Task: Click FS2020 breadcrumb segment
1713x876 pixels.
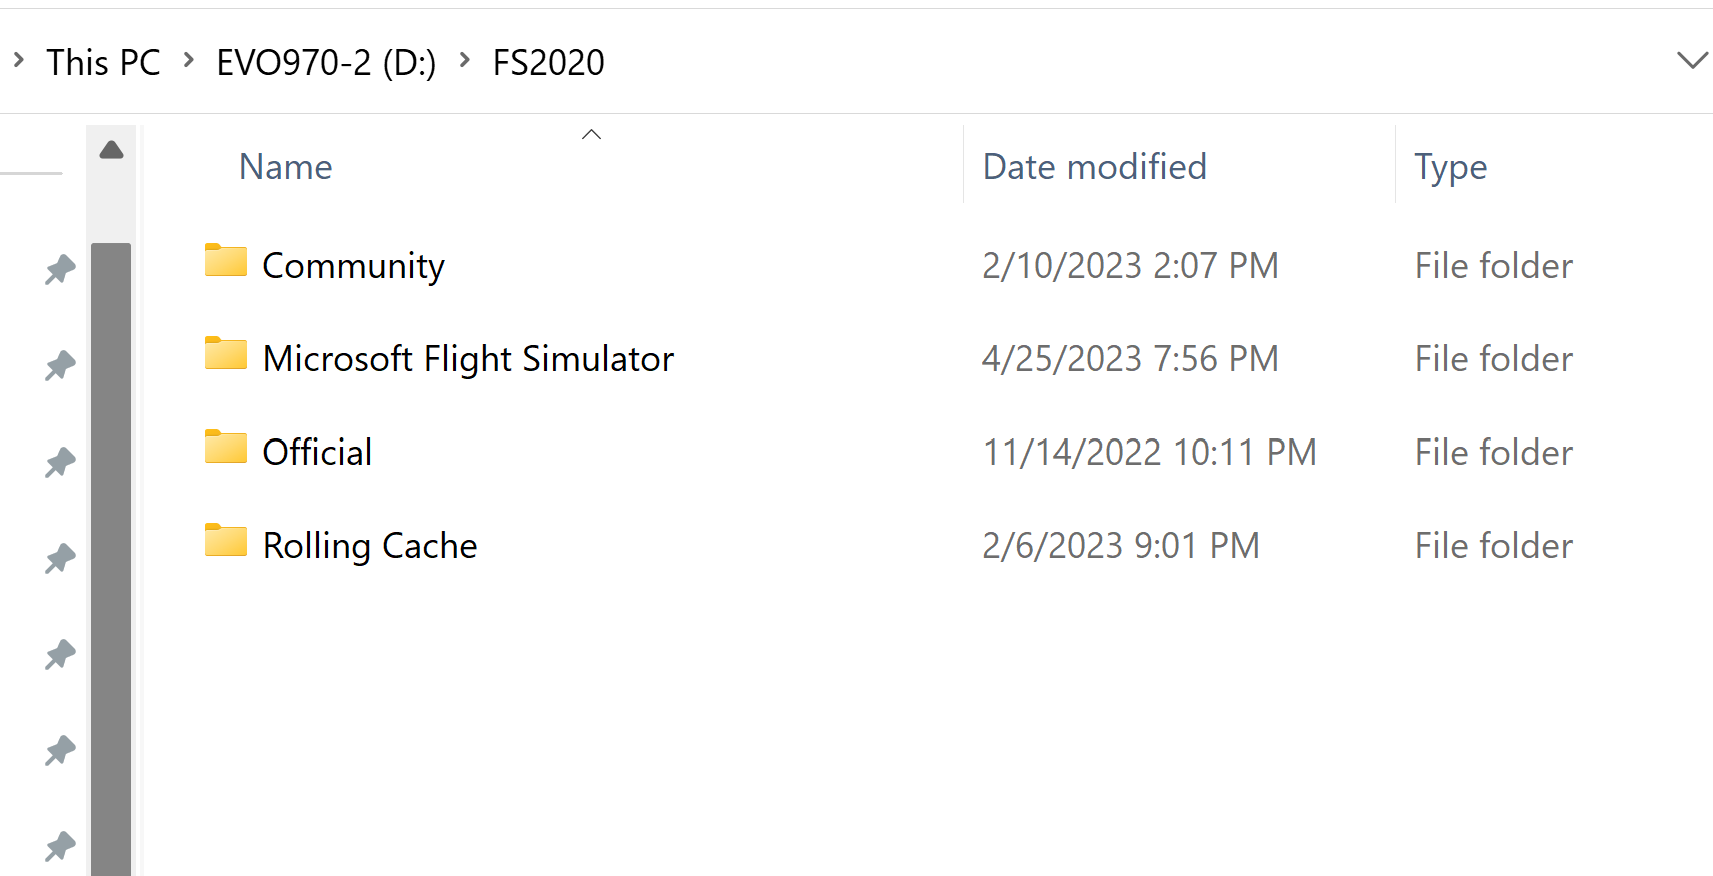Action: click(x=548, y=63)
